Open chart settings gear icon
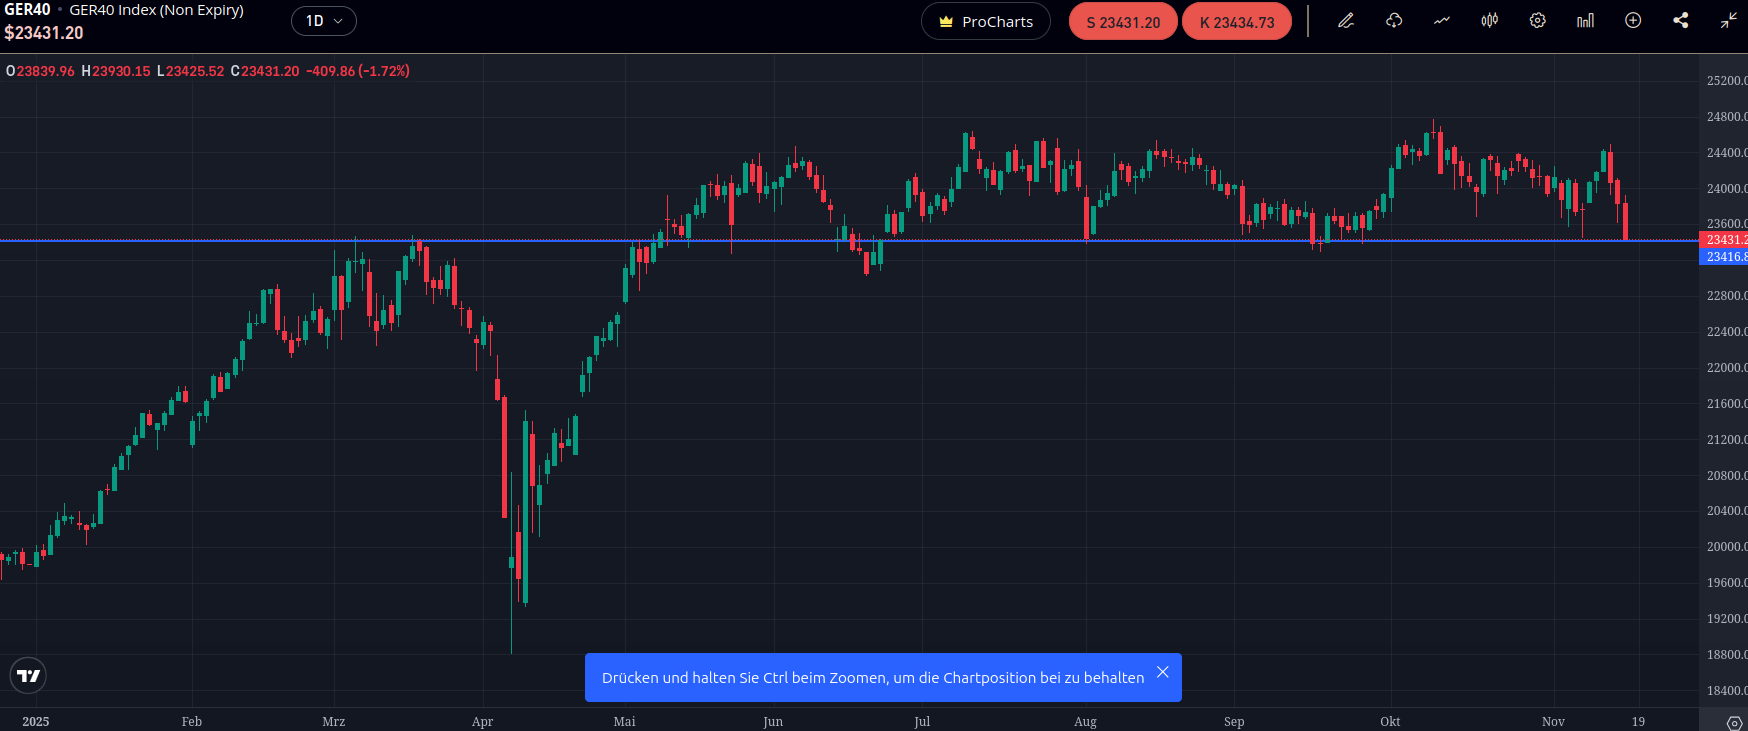Viewport: 1748px width, 731px height. pyautogui.click(x=1537, y=21)
